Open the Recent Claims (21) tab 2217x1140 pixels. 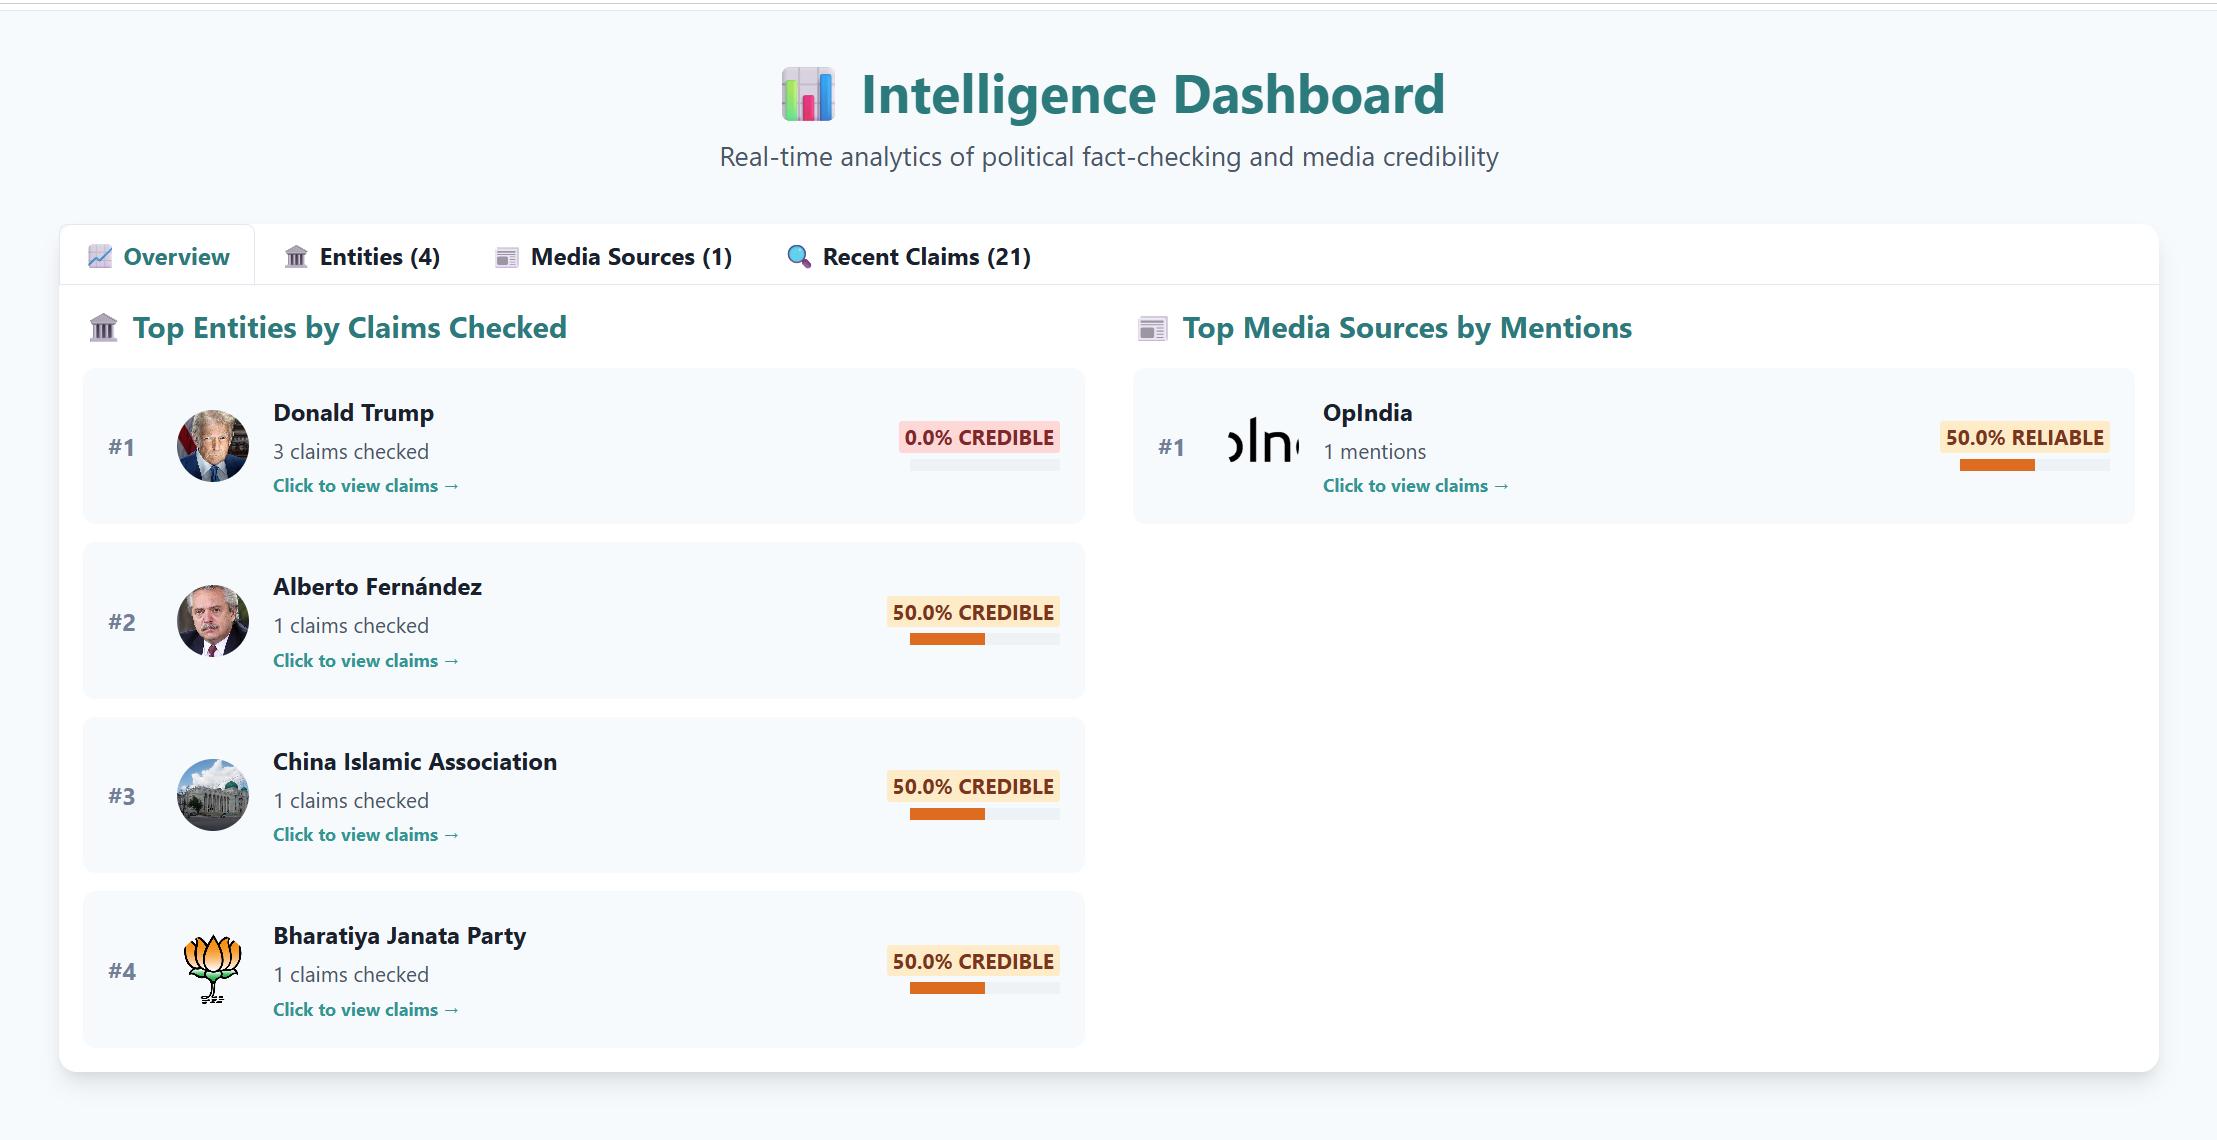click(908, 257)
